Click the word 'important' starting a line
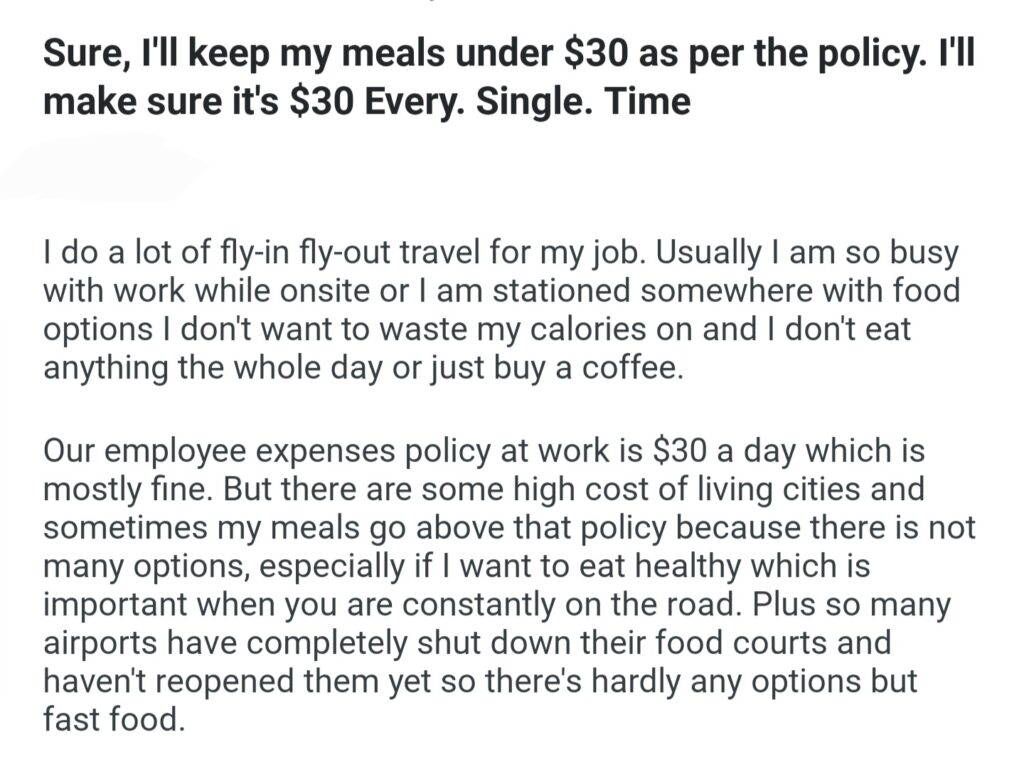 (123, 604)
